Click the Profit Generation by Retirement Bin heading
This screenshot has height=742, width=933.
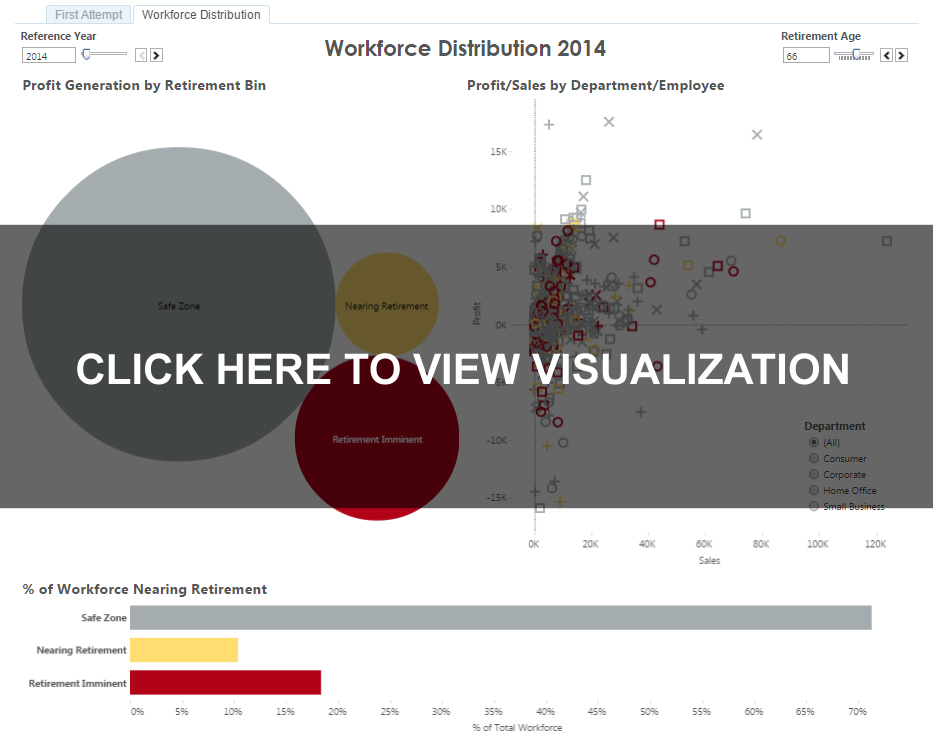point(144,85)
